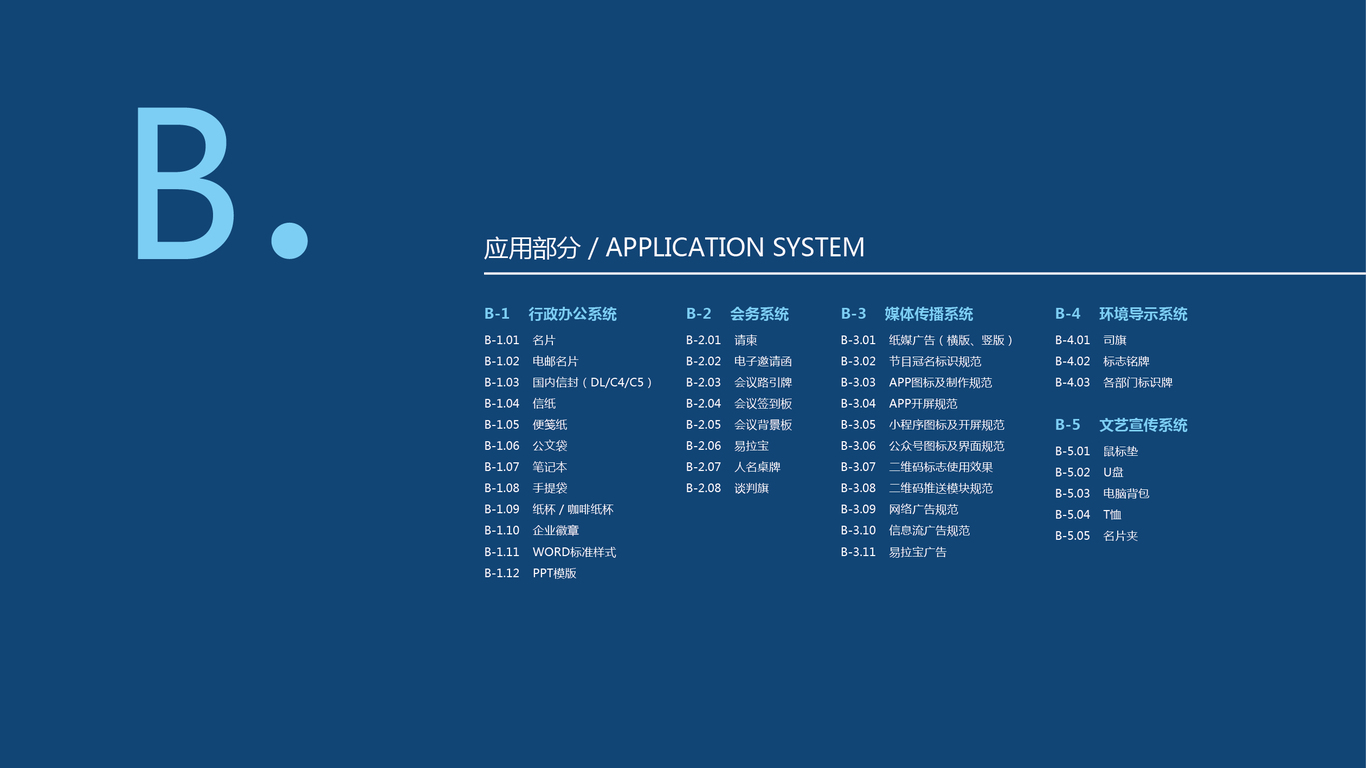Click entry 'B-3.05 小程序图标及开屏规范'
This screenshot has width=1366, height=768.
point(923,425)
